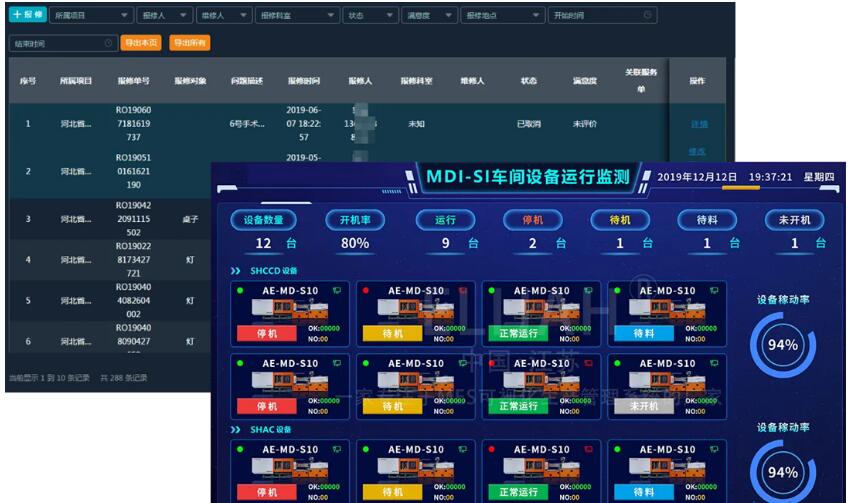Viewport: 849px width, 503px height.
Task: Click clock icon in 开始时间 field
Action: [x=648, y=16]
